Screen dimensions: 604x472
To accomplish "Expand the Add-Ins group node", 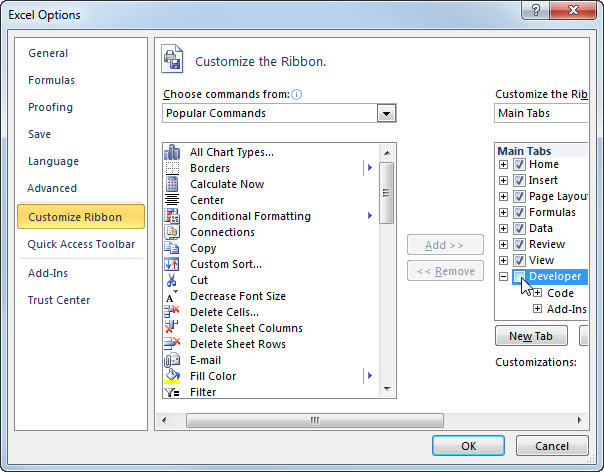I will pos(537,309).
